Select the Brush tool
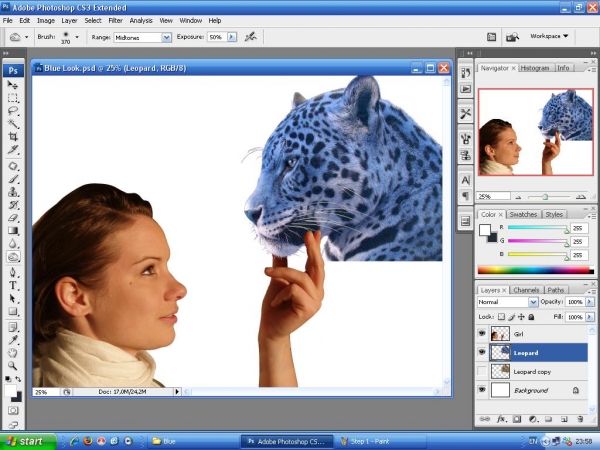Screen dimensions: 600x450 coord(13,179)
